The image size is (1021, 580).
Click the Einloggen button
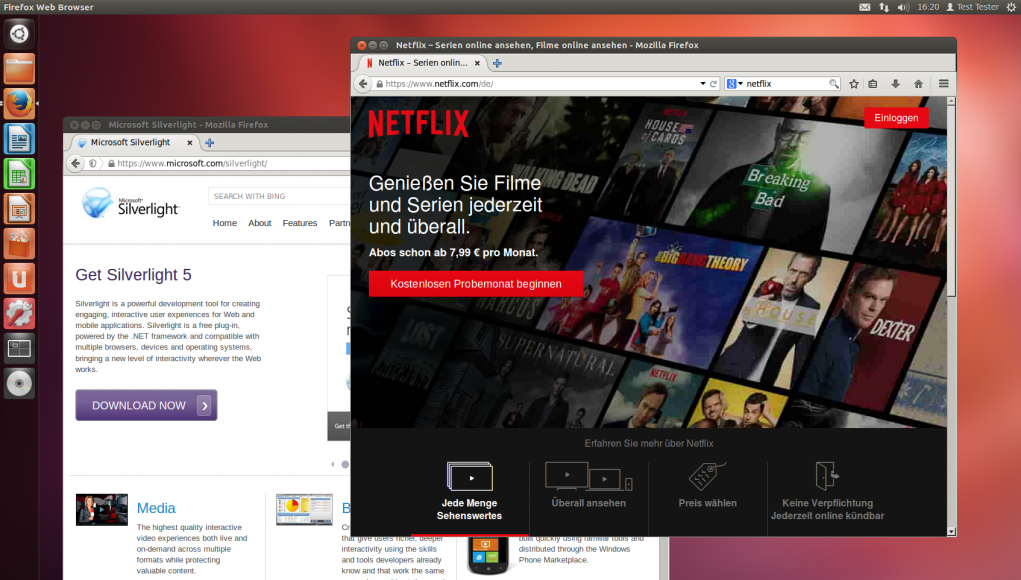click(895, 118)
